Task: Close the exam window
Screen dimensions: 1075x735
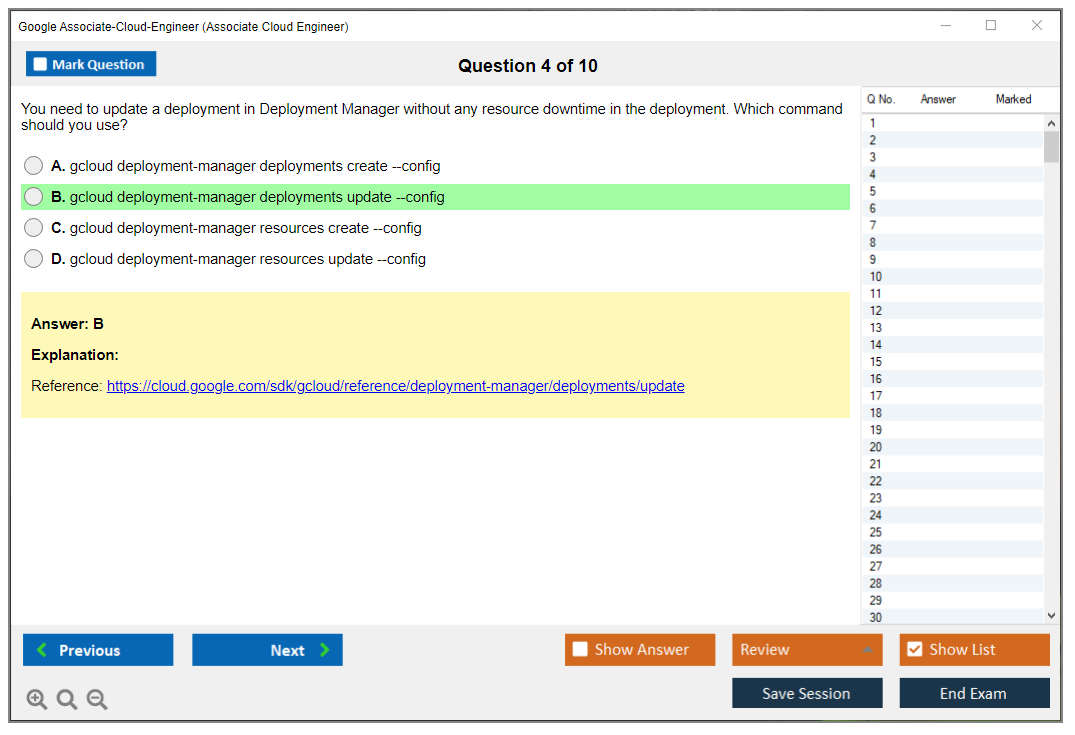Action: [1037, 26]
